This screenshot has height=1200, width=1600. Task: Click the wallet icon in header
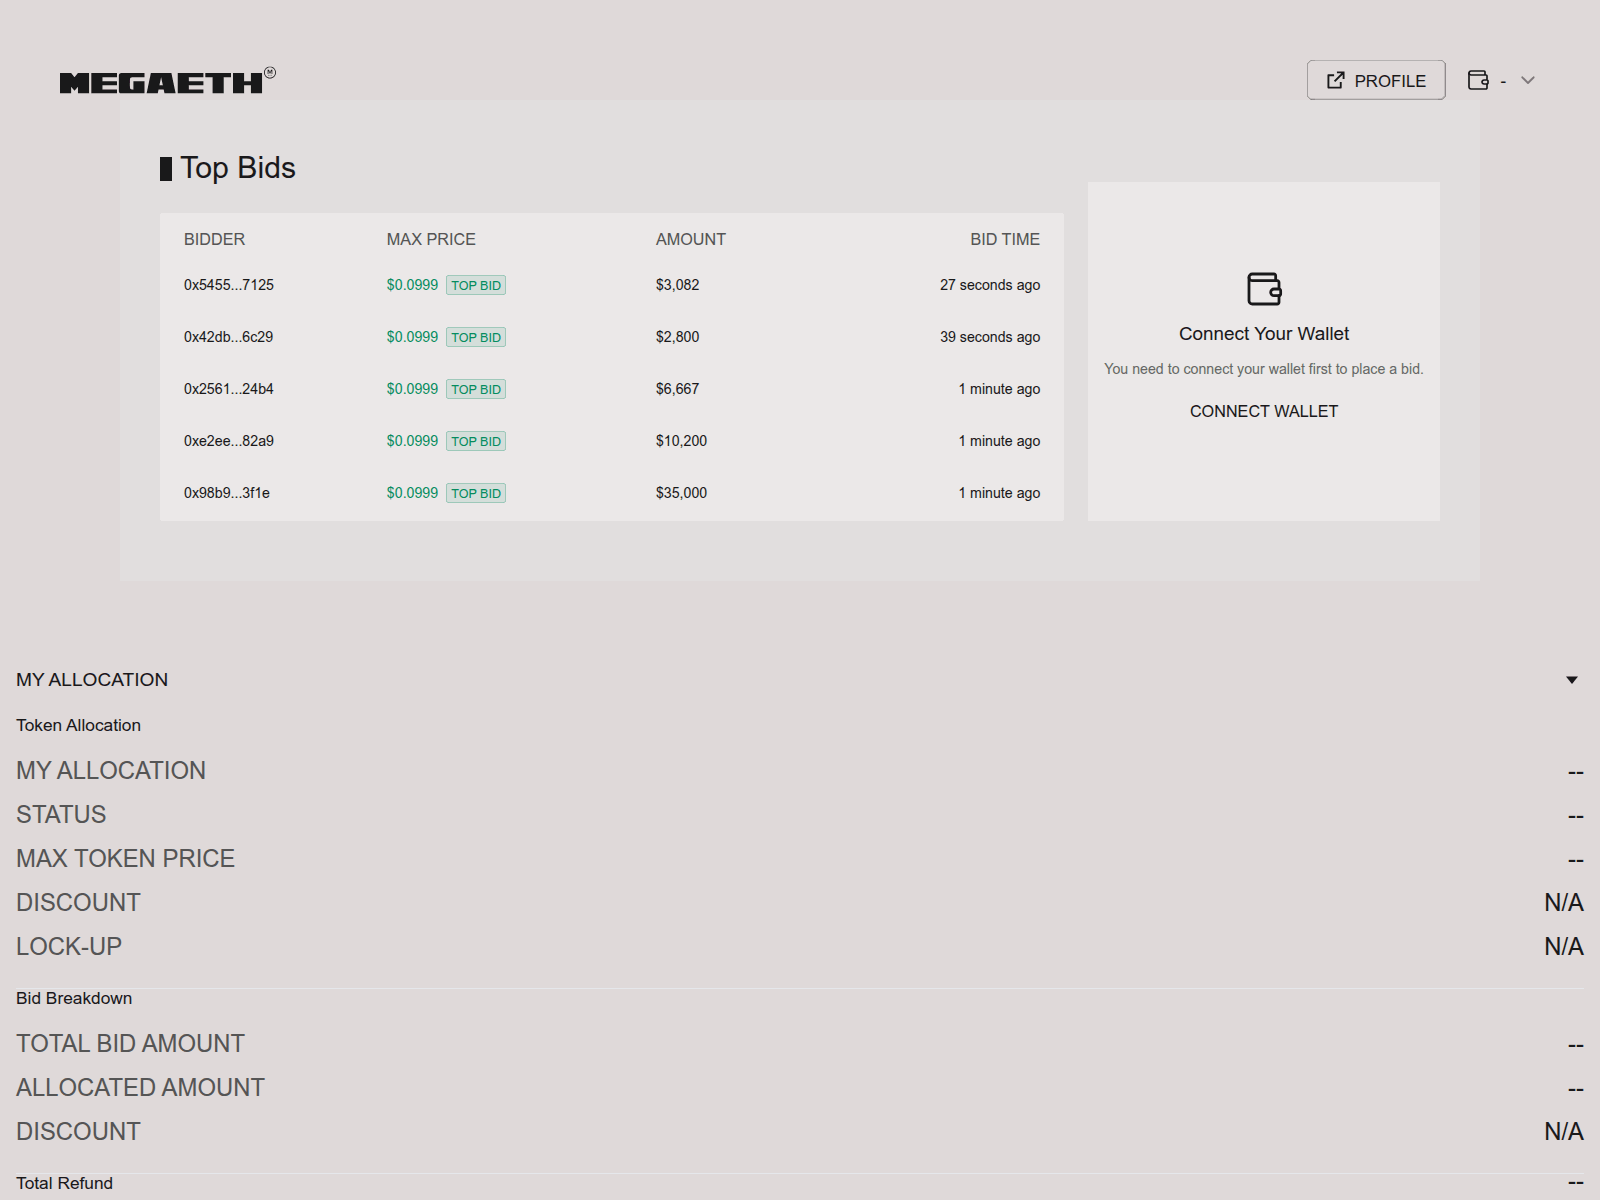coord(1478,80)
